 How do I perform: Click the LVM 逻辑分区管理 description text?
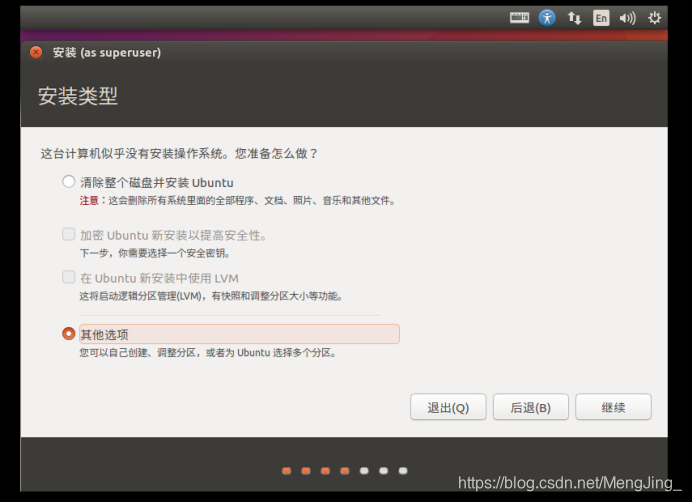tap(211, 296)
